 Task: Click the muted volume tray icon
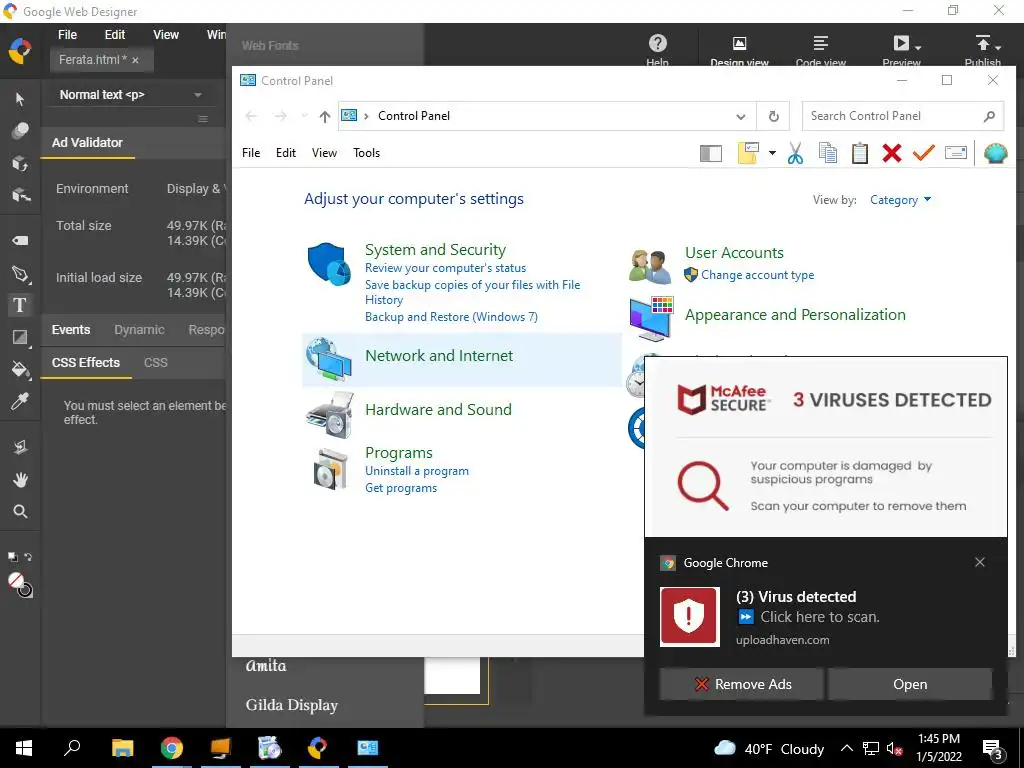(x=894, y=748)
